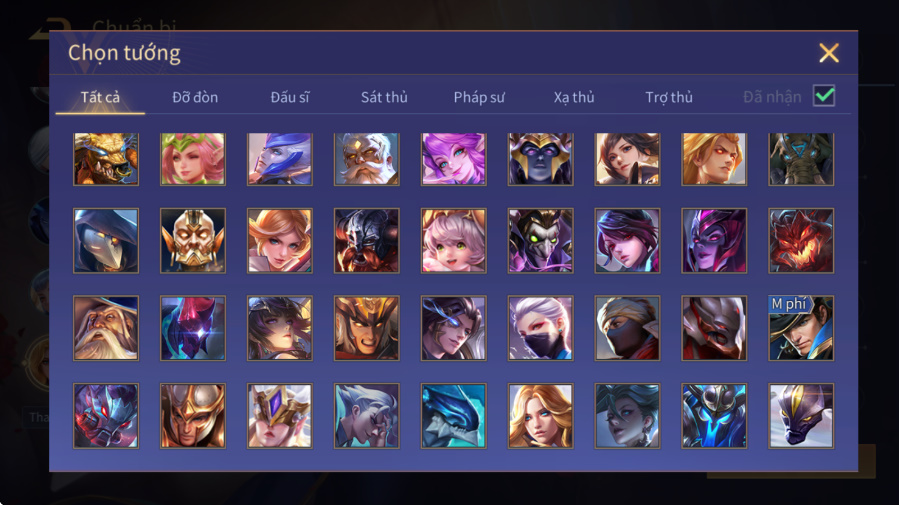Select the golden-masked warrior with horns
The image size is (899, 505).
pos(193,241)
